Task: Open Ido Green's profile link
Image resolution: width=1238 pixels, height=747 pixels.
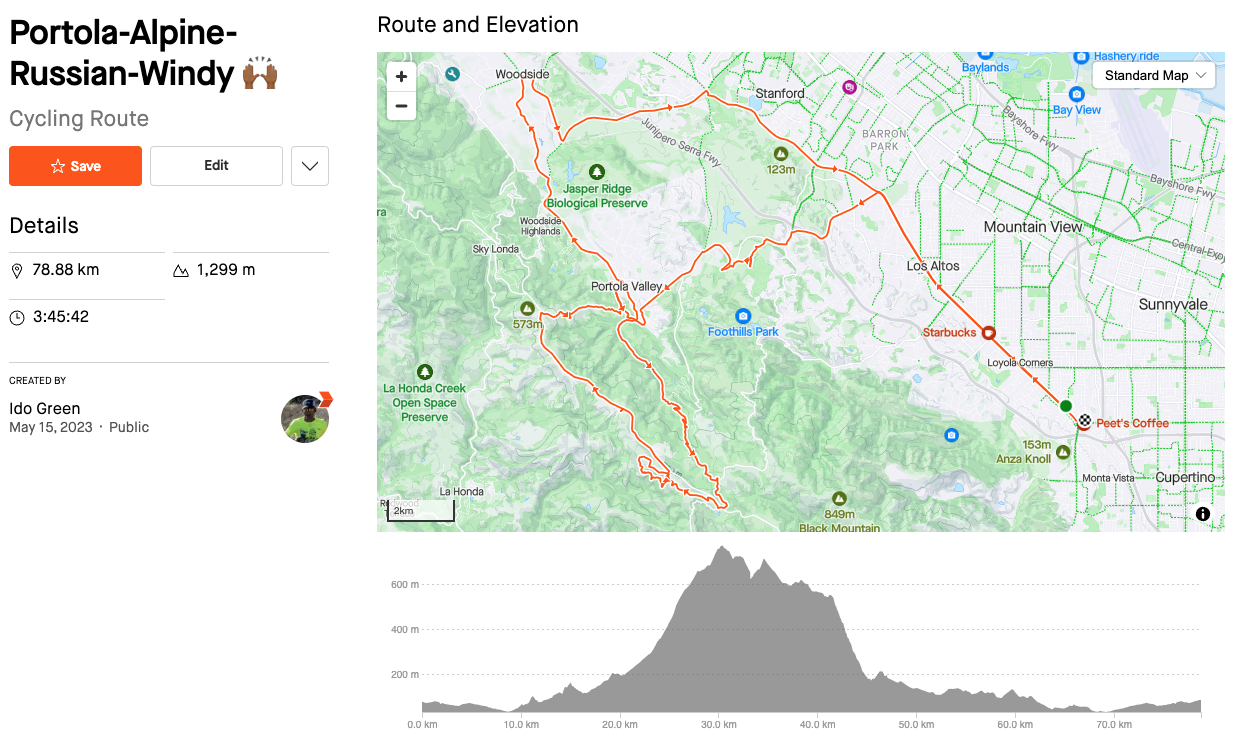Action: [45, 408]
